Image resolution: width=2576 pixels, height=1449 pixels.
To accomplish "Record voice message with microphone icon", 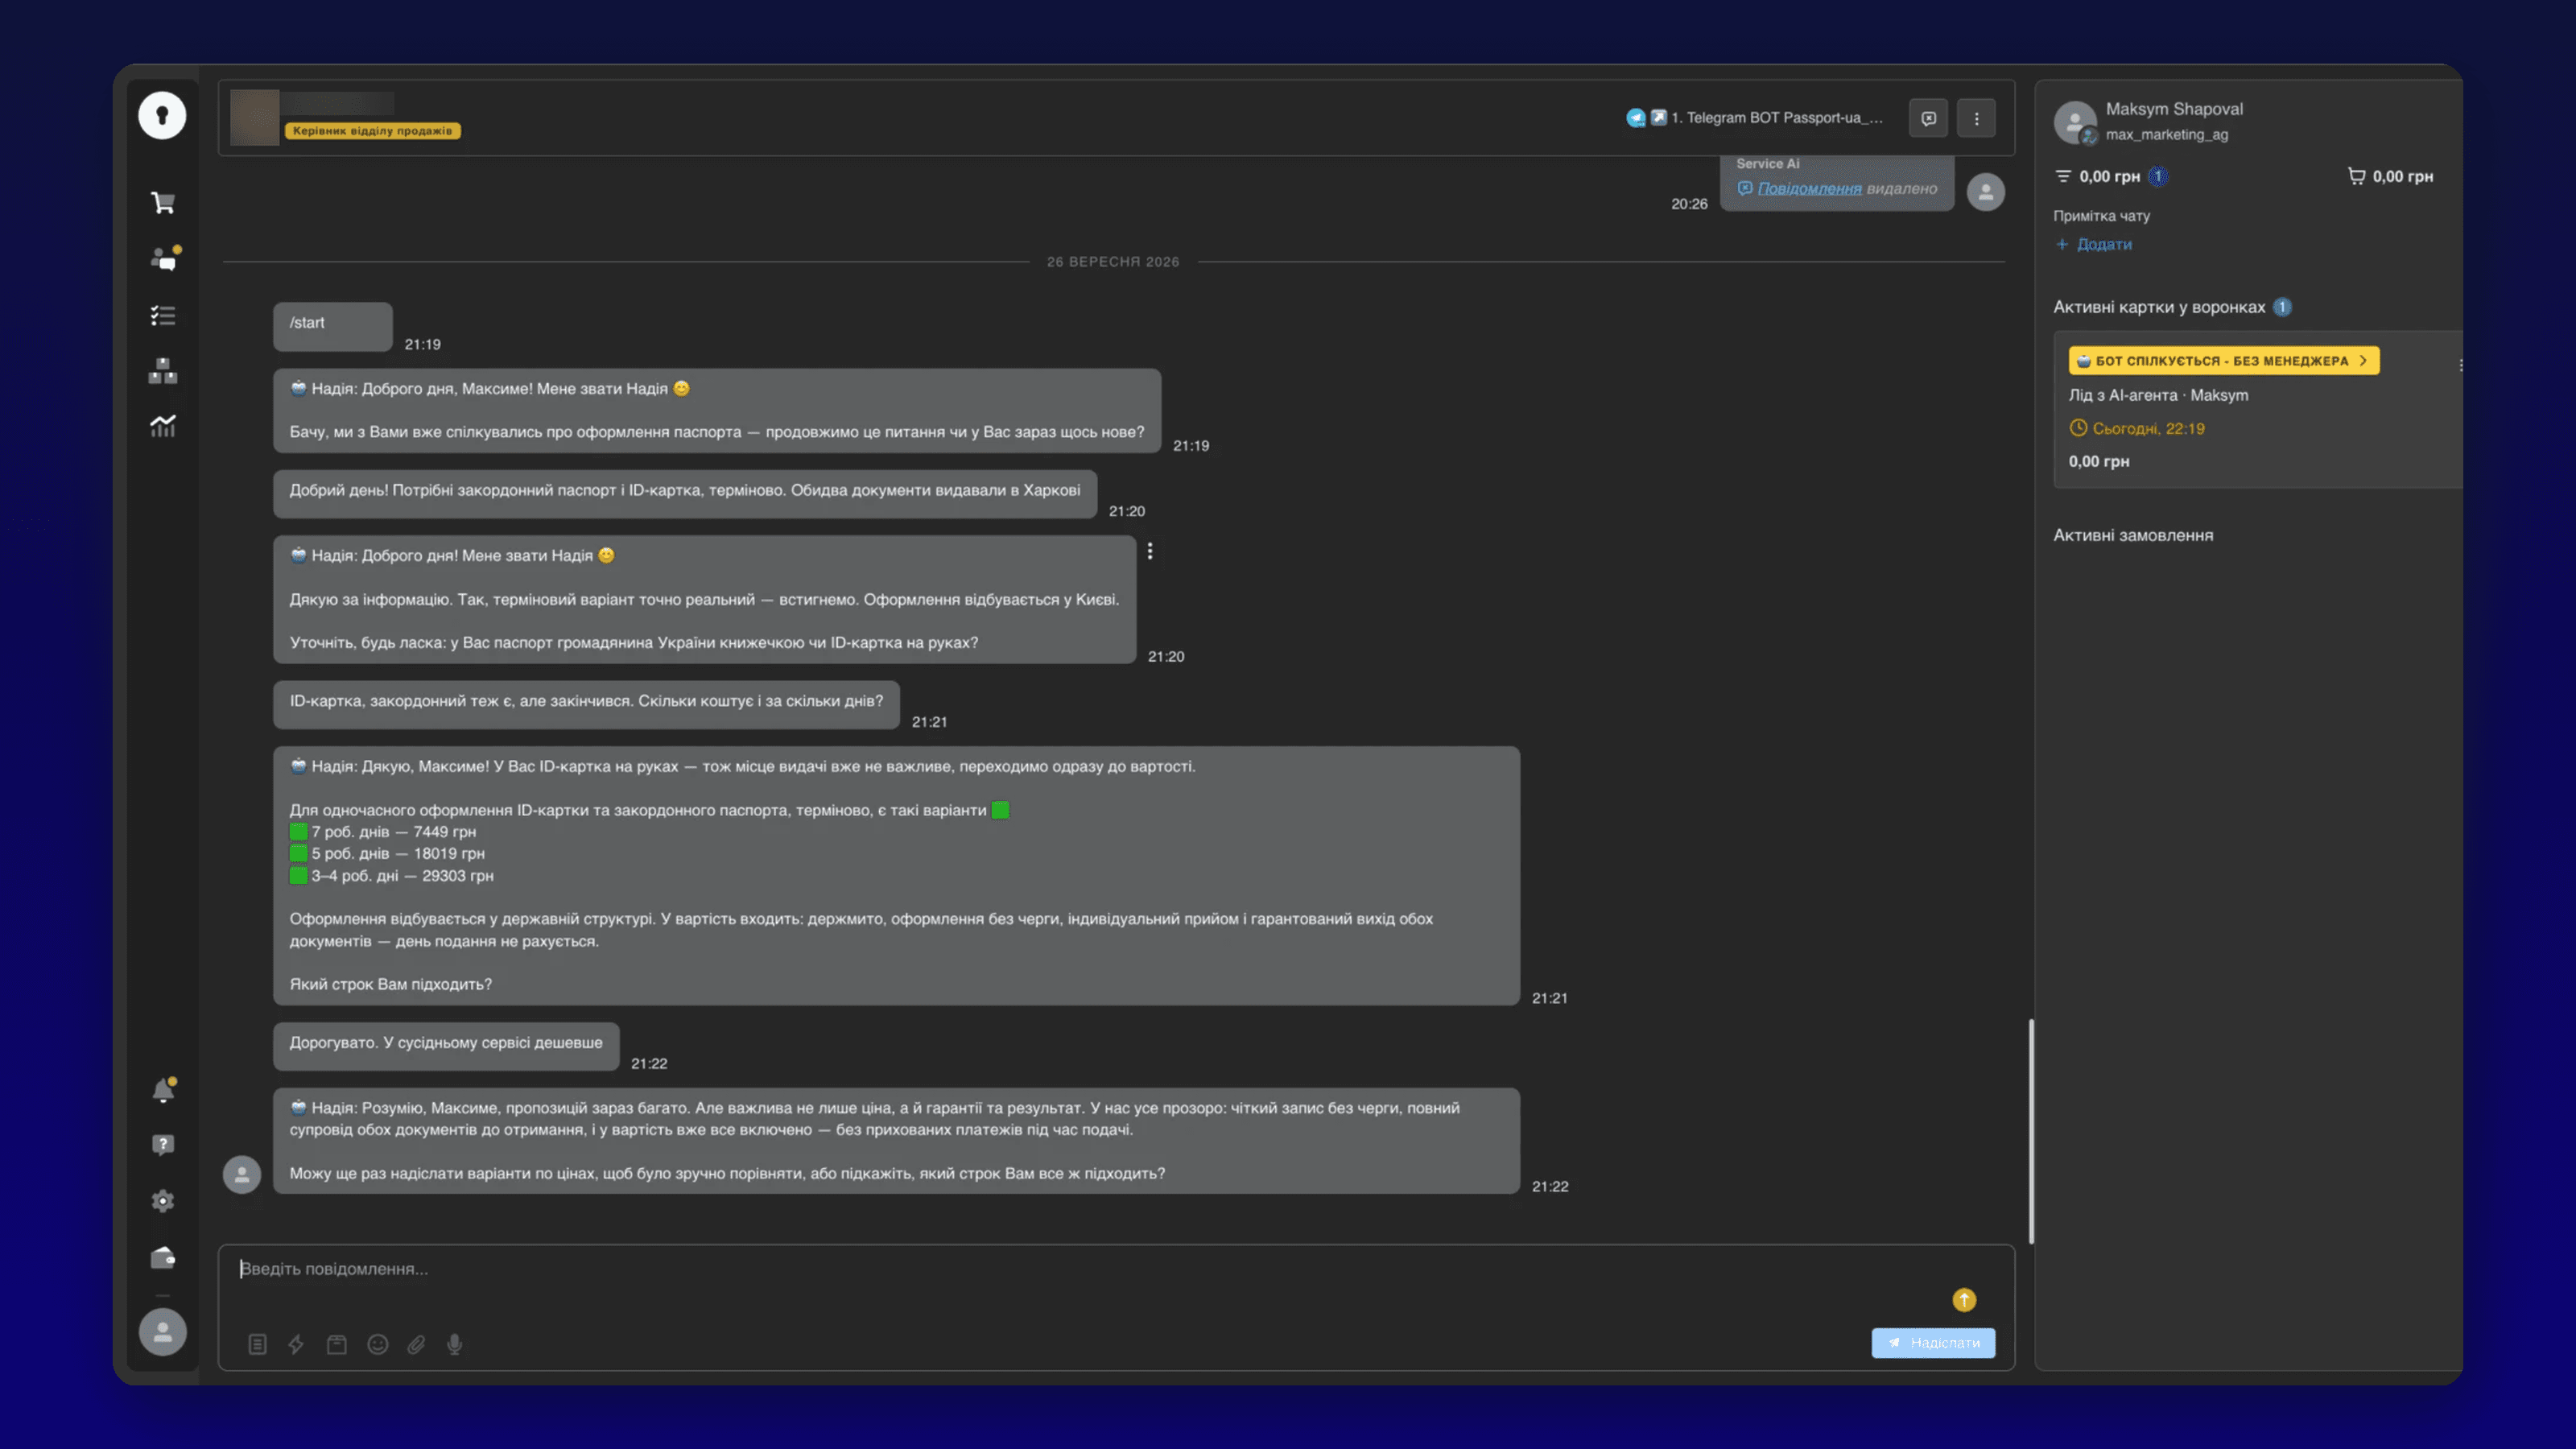I will tap(455, 1344).
